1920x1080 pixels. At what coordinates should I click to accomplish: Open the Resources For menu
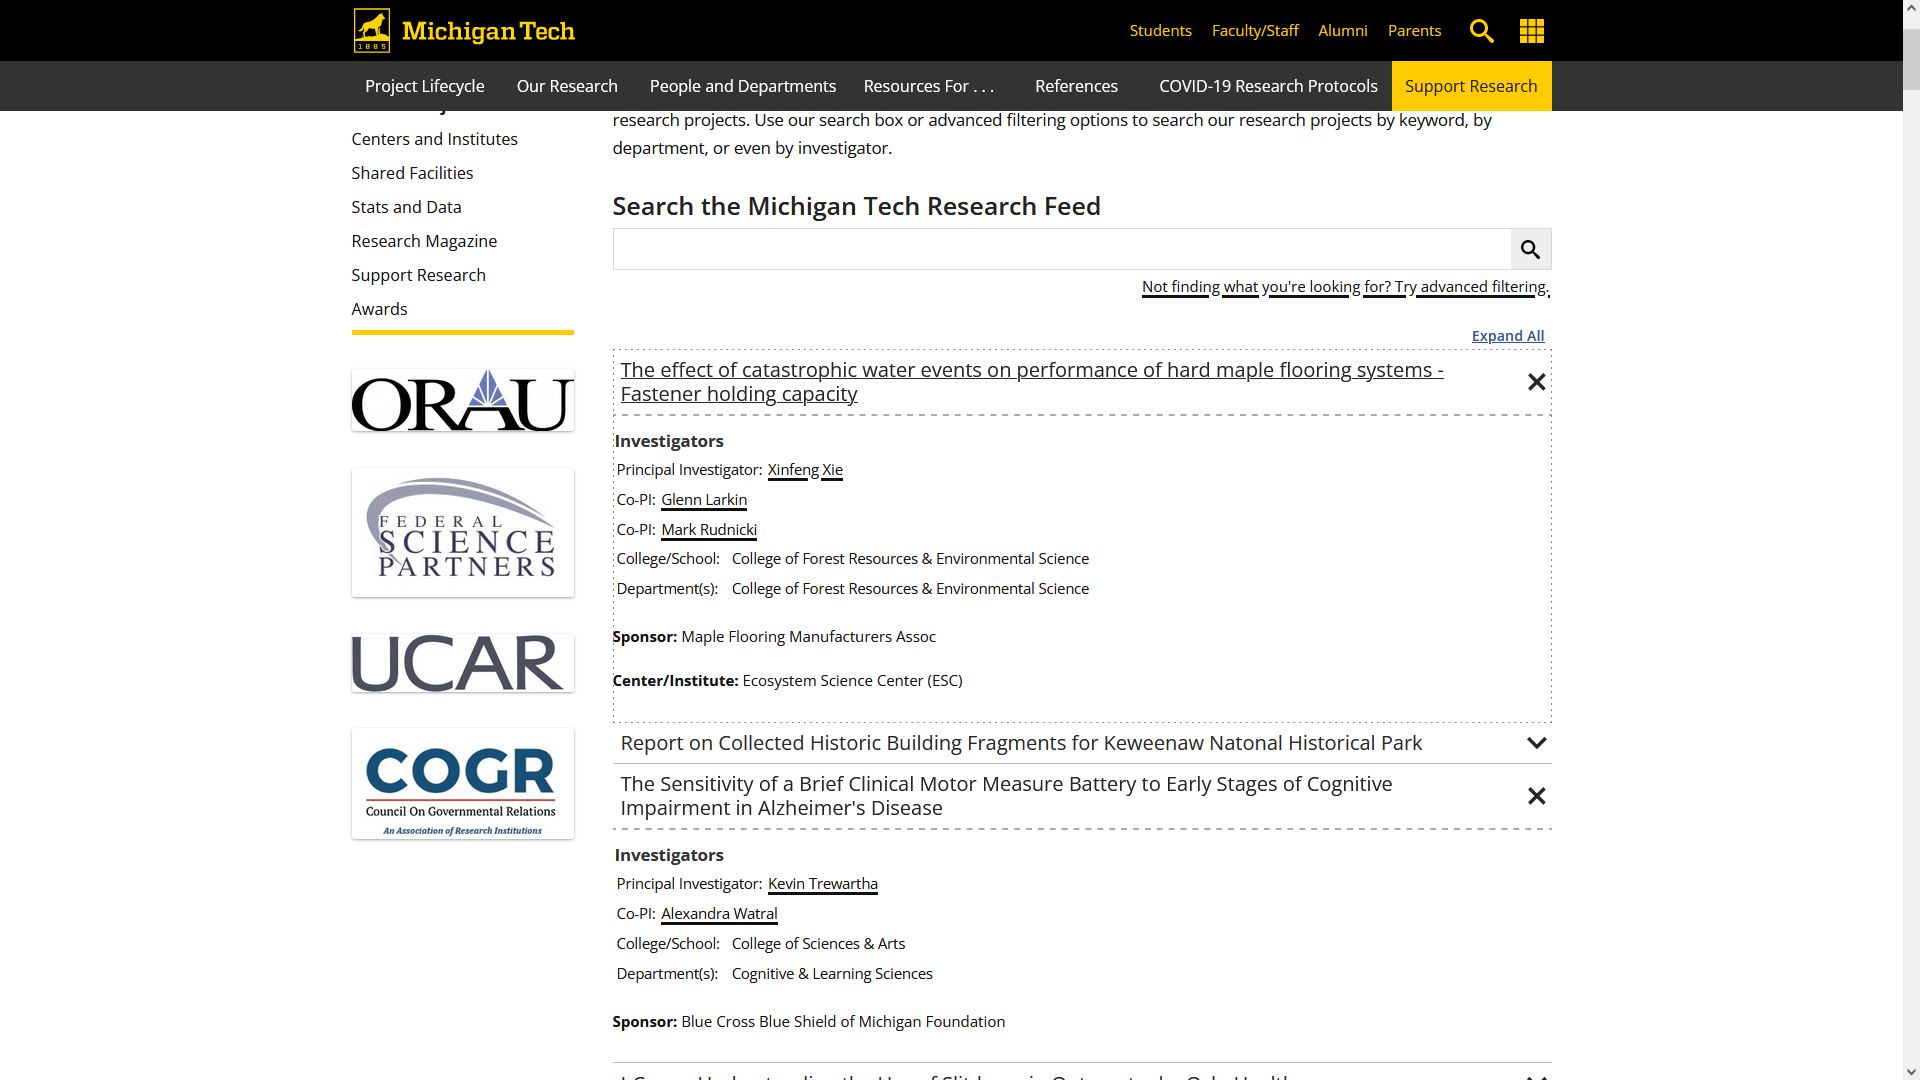click(929, 86)
